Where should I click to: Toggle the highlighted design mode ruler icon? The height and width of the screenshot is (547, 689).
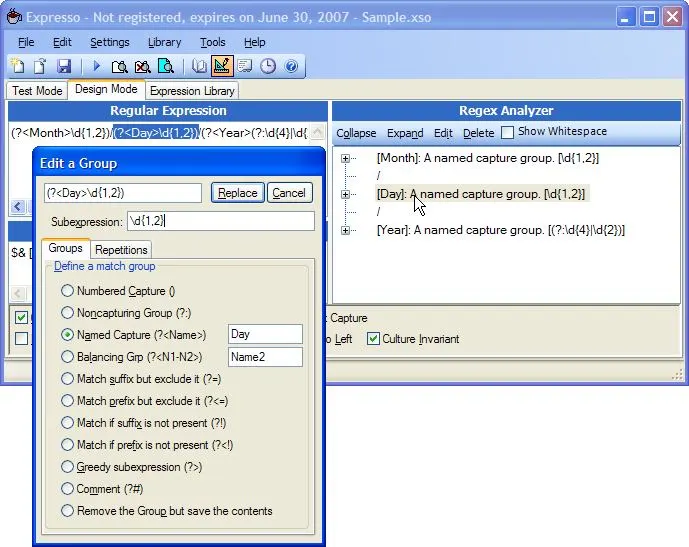click(222, 66)
